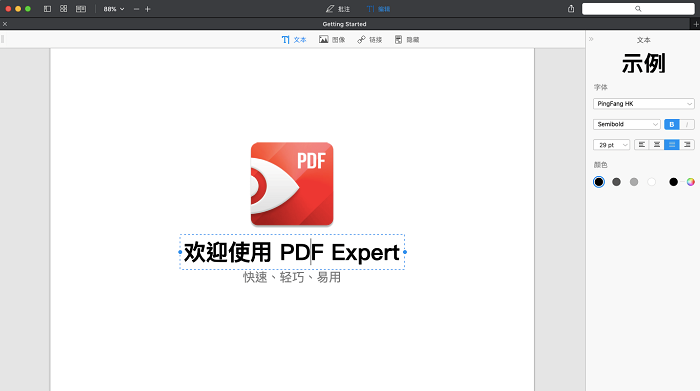
Task: Click the right handle of text box
Action: point(405,252)
